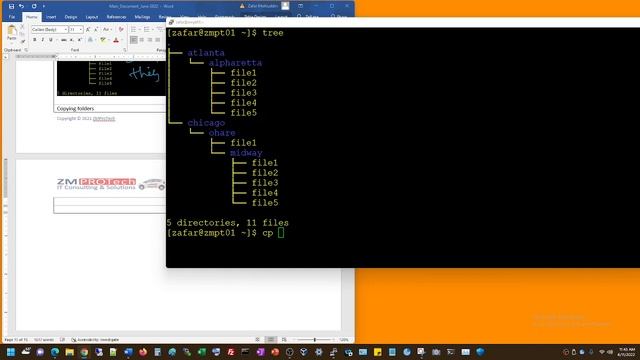Toggle bold formatting
640x360 pixels.
pos(35,40)
